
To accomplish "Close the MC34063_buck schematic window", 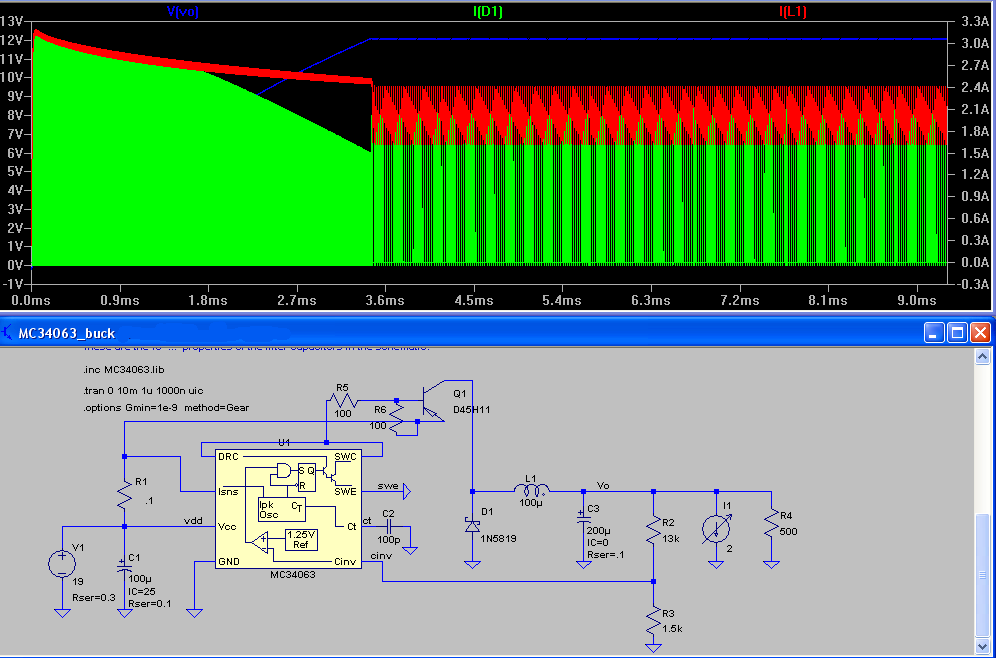I will [981, 332].
